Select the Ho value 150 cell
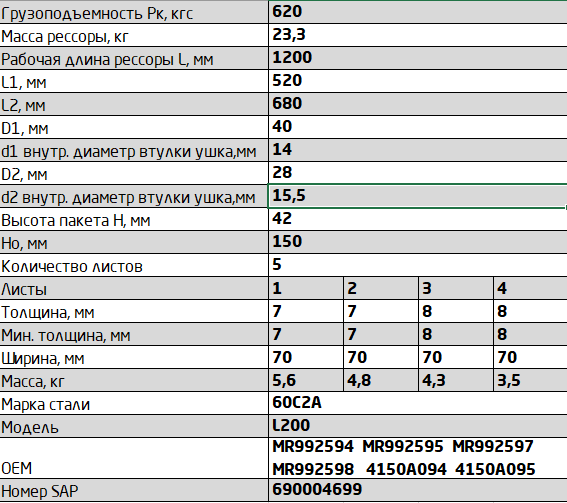567x503 pixels. [418, 242]
